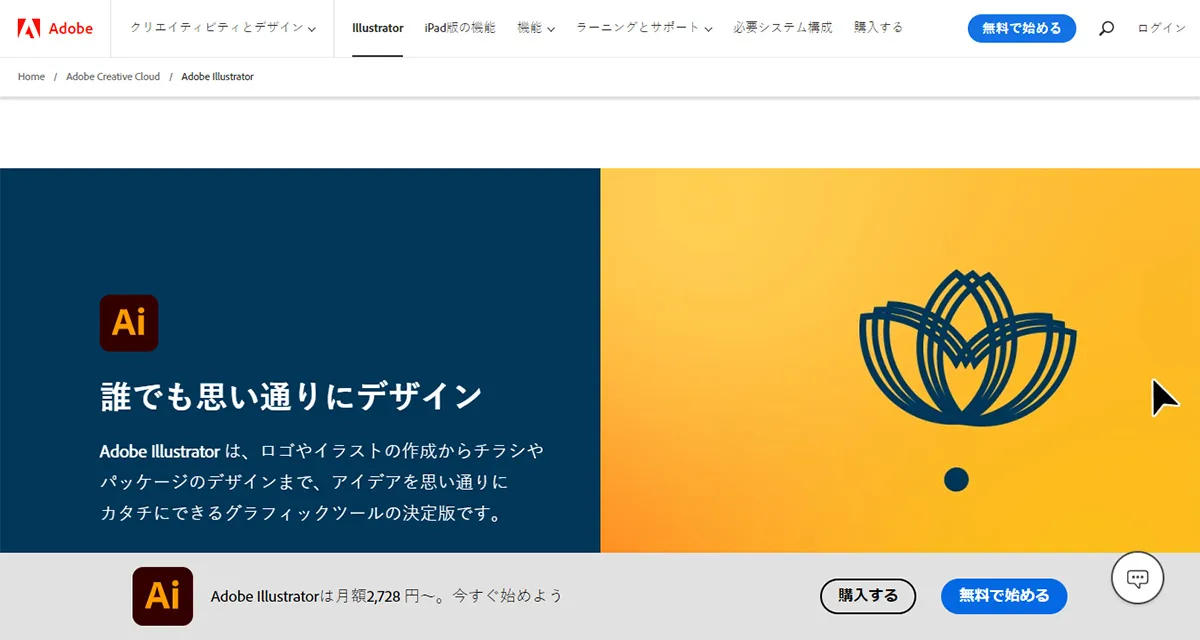The height and width of the screenshot is (640, 1200).
Task: Click the Adobe logo in the header
Action: (55, 28)
